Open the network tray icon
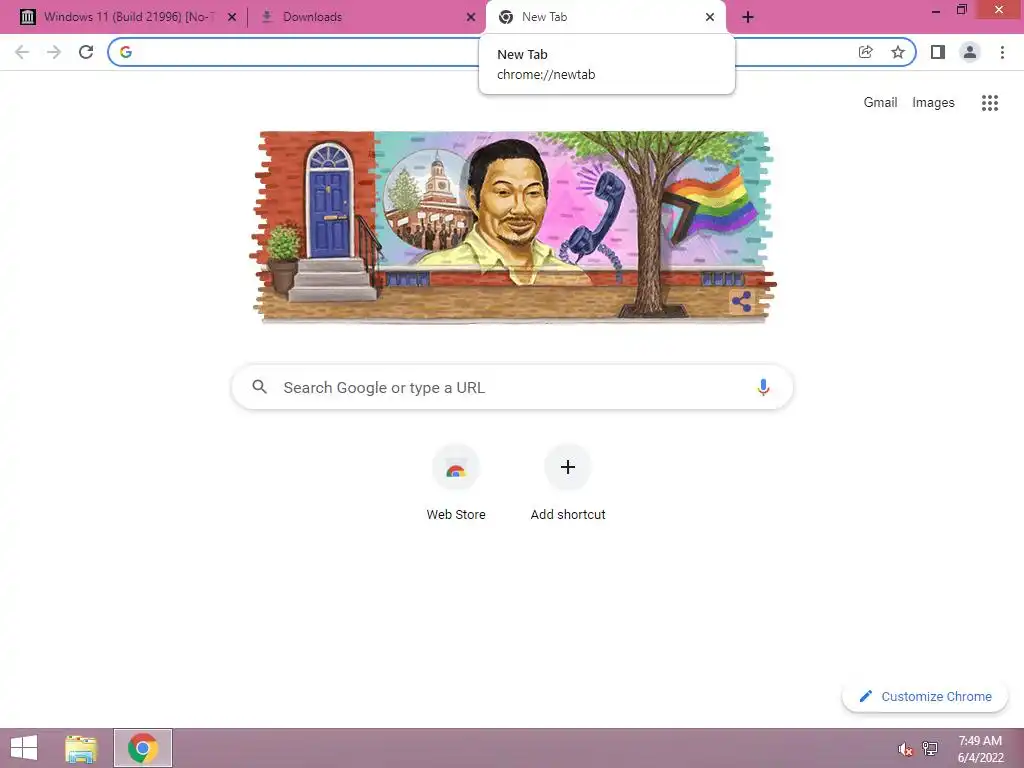1024x768 pixels. click(x=930, y=748)
